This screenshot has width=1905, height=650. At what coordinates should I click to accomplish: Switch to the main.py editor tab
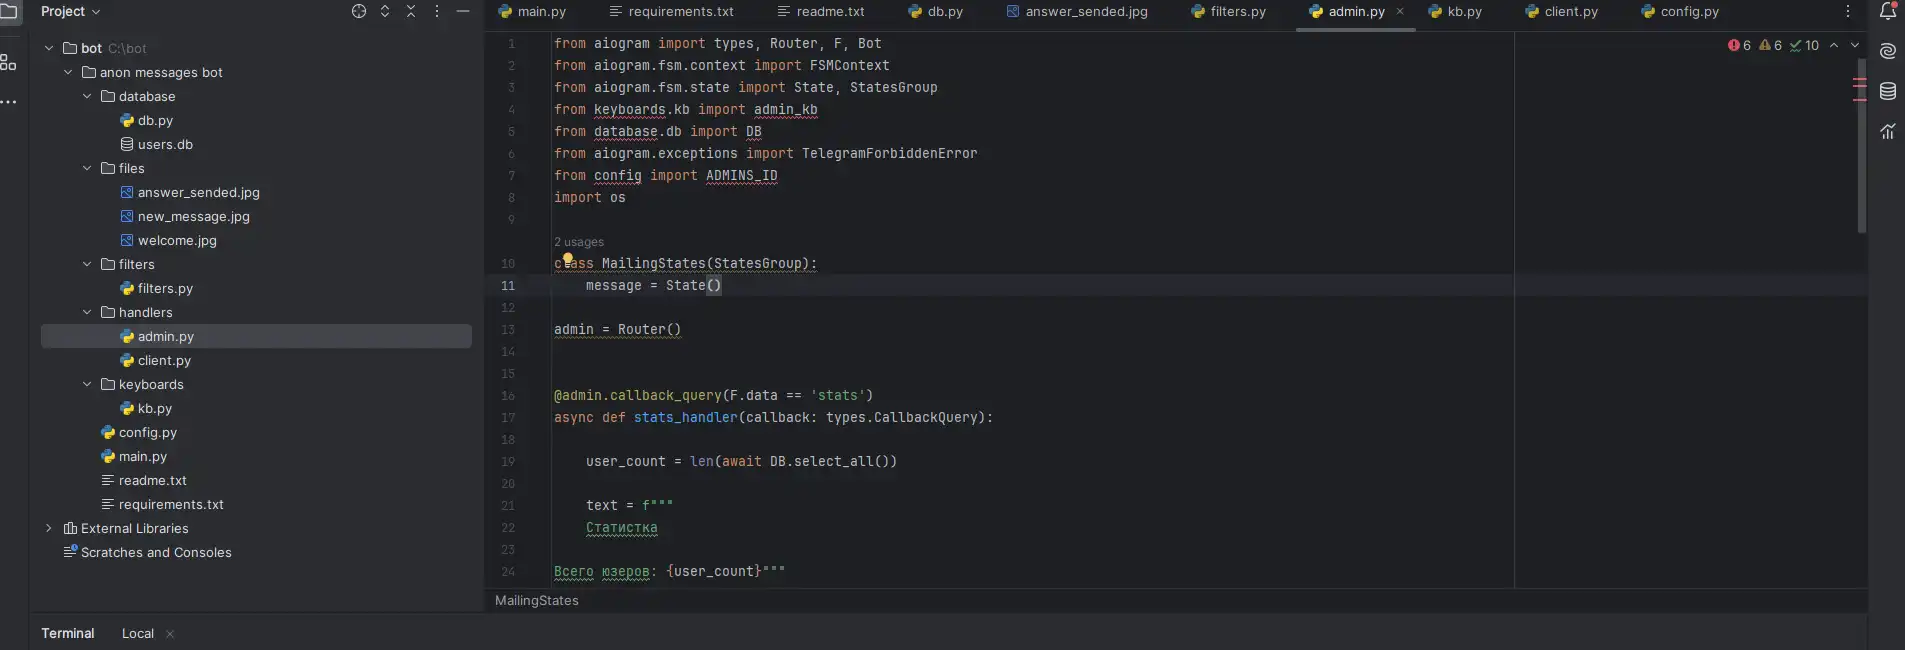(532, 12)
